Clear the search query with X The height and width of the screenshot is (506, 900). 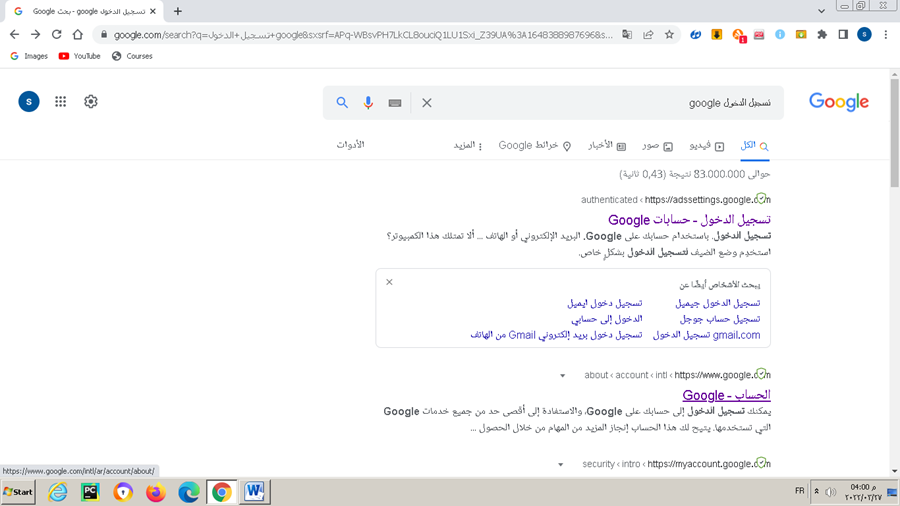[426, 103]
